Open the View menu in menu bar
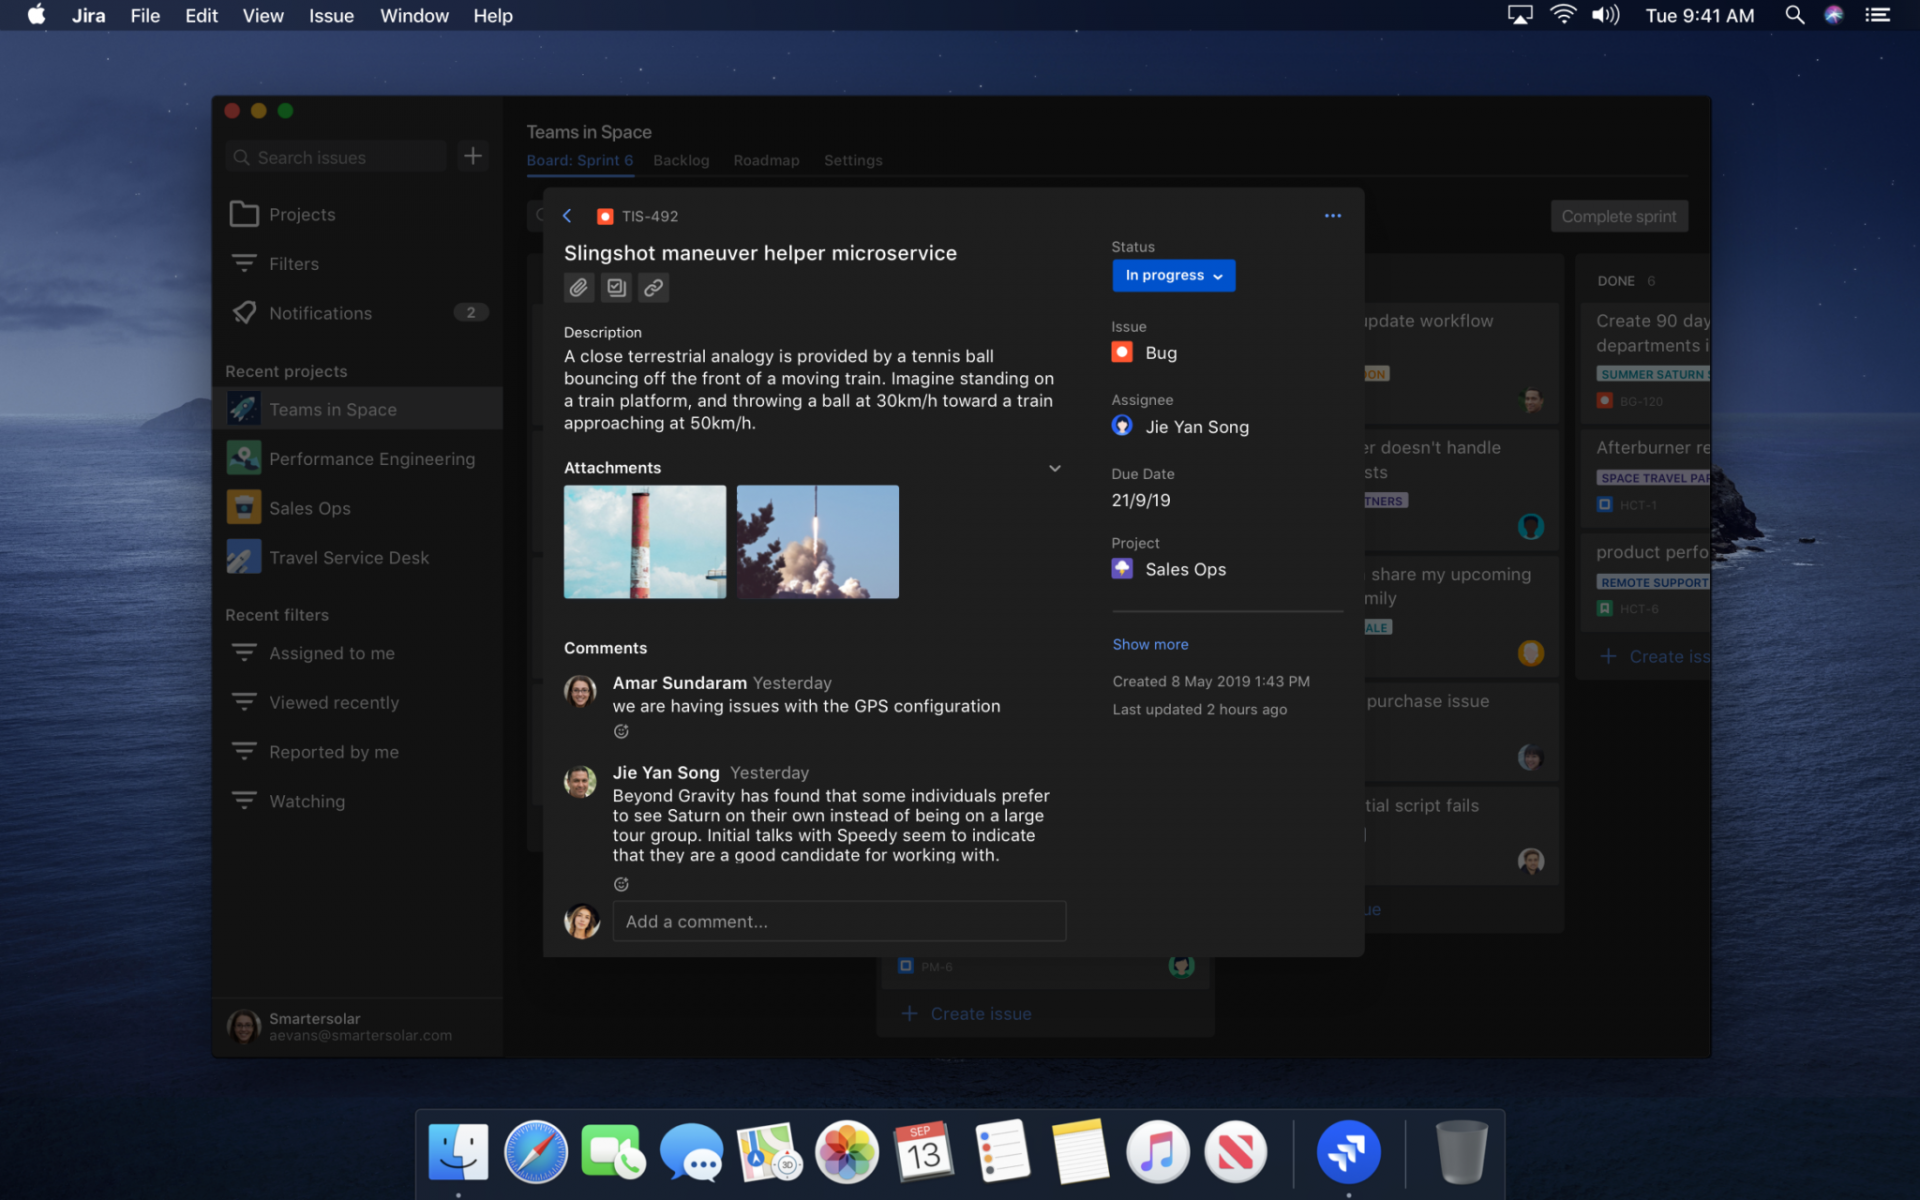Screen dimensions: 1920x1200 click(x=263, y=16)
